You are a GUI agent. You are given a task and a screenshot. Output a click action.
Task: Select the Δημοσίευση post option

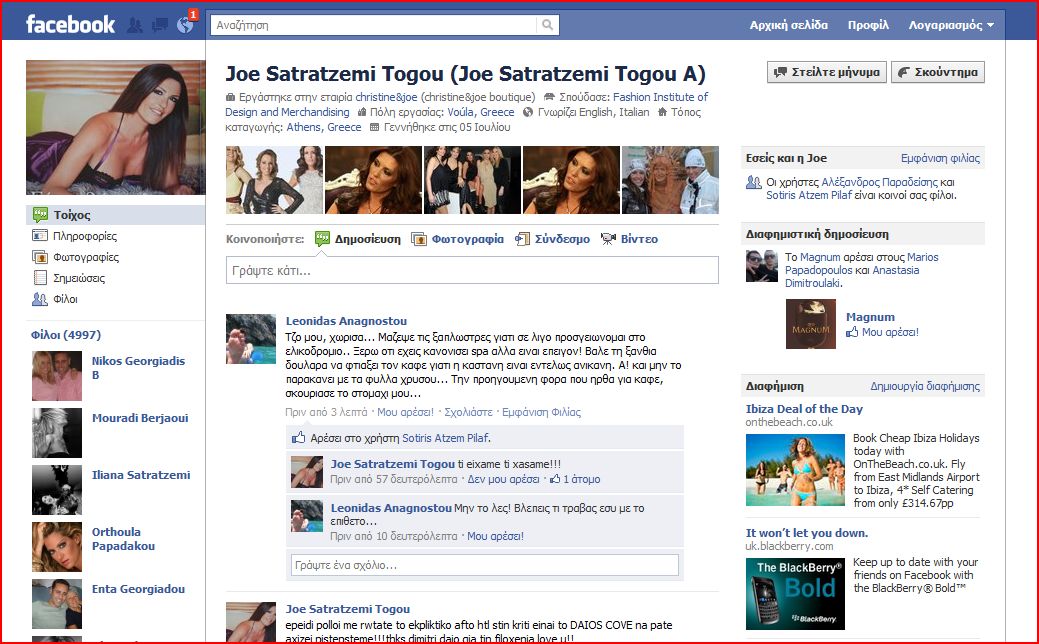[358, 239]
